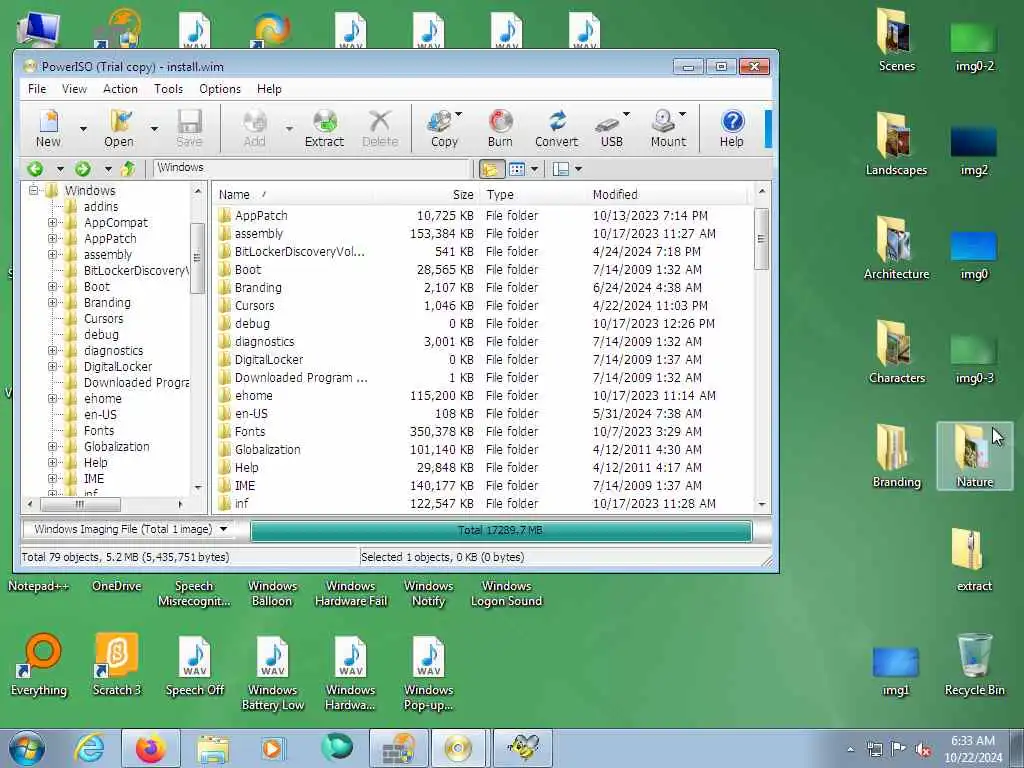Open the Help menu
The height and width of the screenshot is (768, 1024).
269,89
